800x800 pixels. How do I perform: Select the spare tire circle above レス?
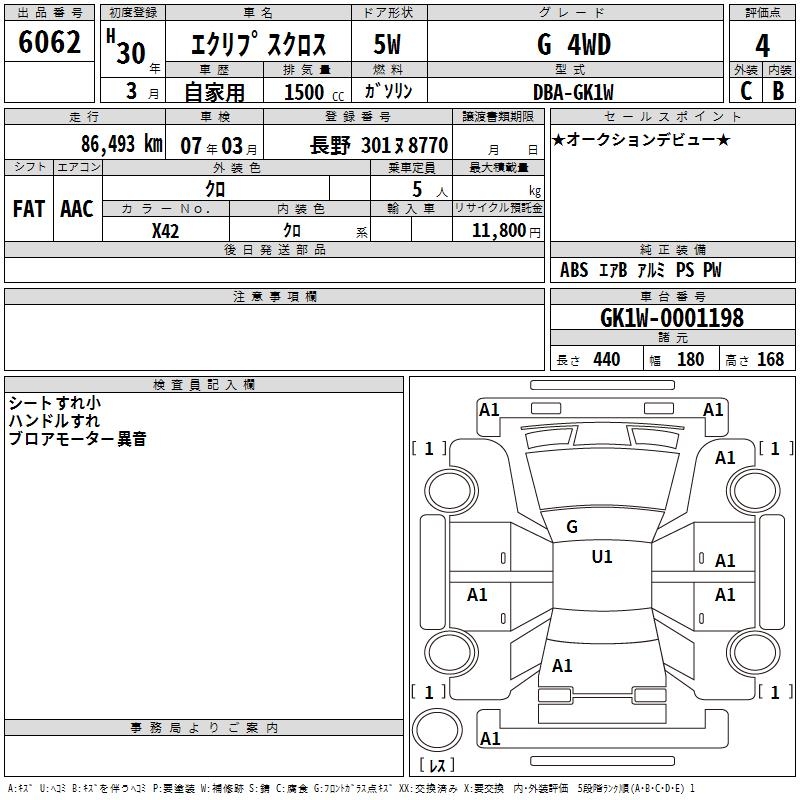click(x=437, y=730)
